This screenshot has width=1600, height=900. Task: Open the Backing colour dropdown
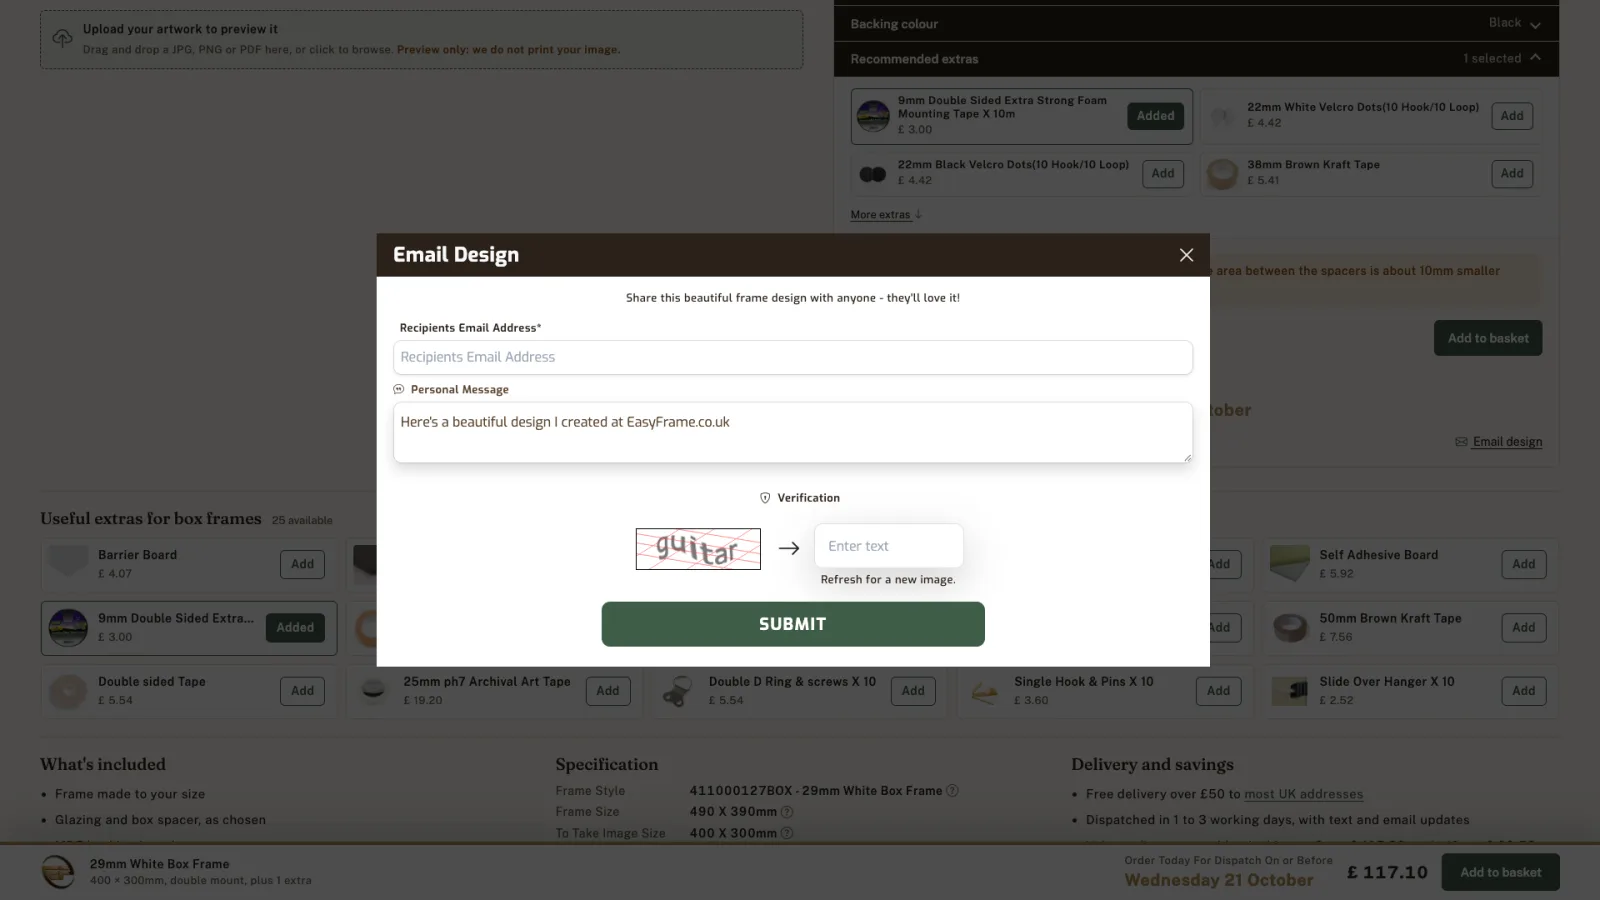pos(1196,23)
